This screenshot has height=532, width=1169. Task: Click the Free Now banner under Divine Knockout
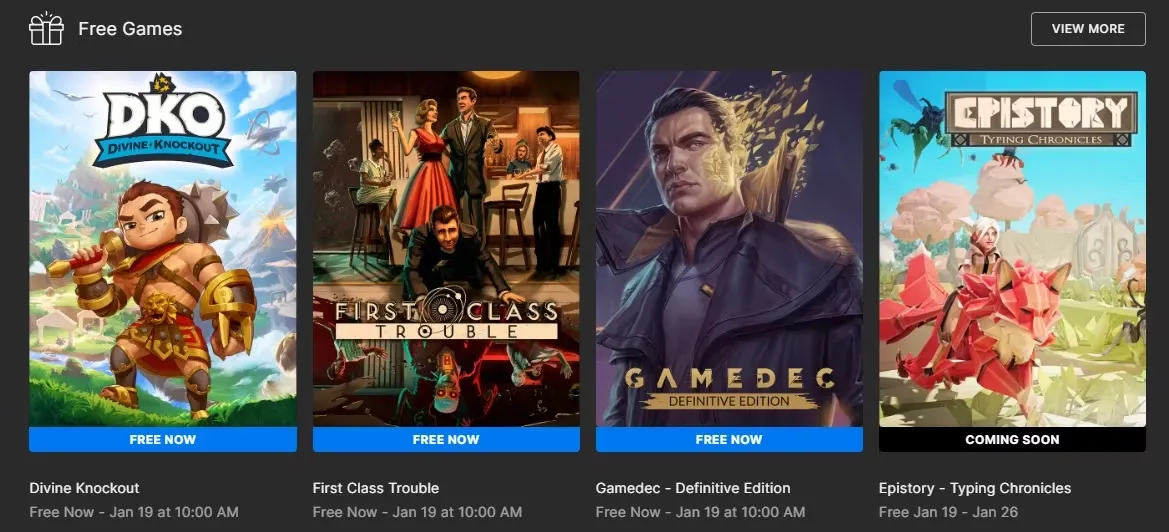pos(163,440)
